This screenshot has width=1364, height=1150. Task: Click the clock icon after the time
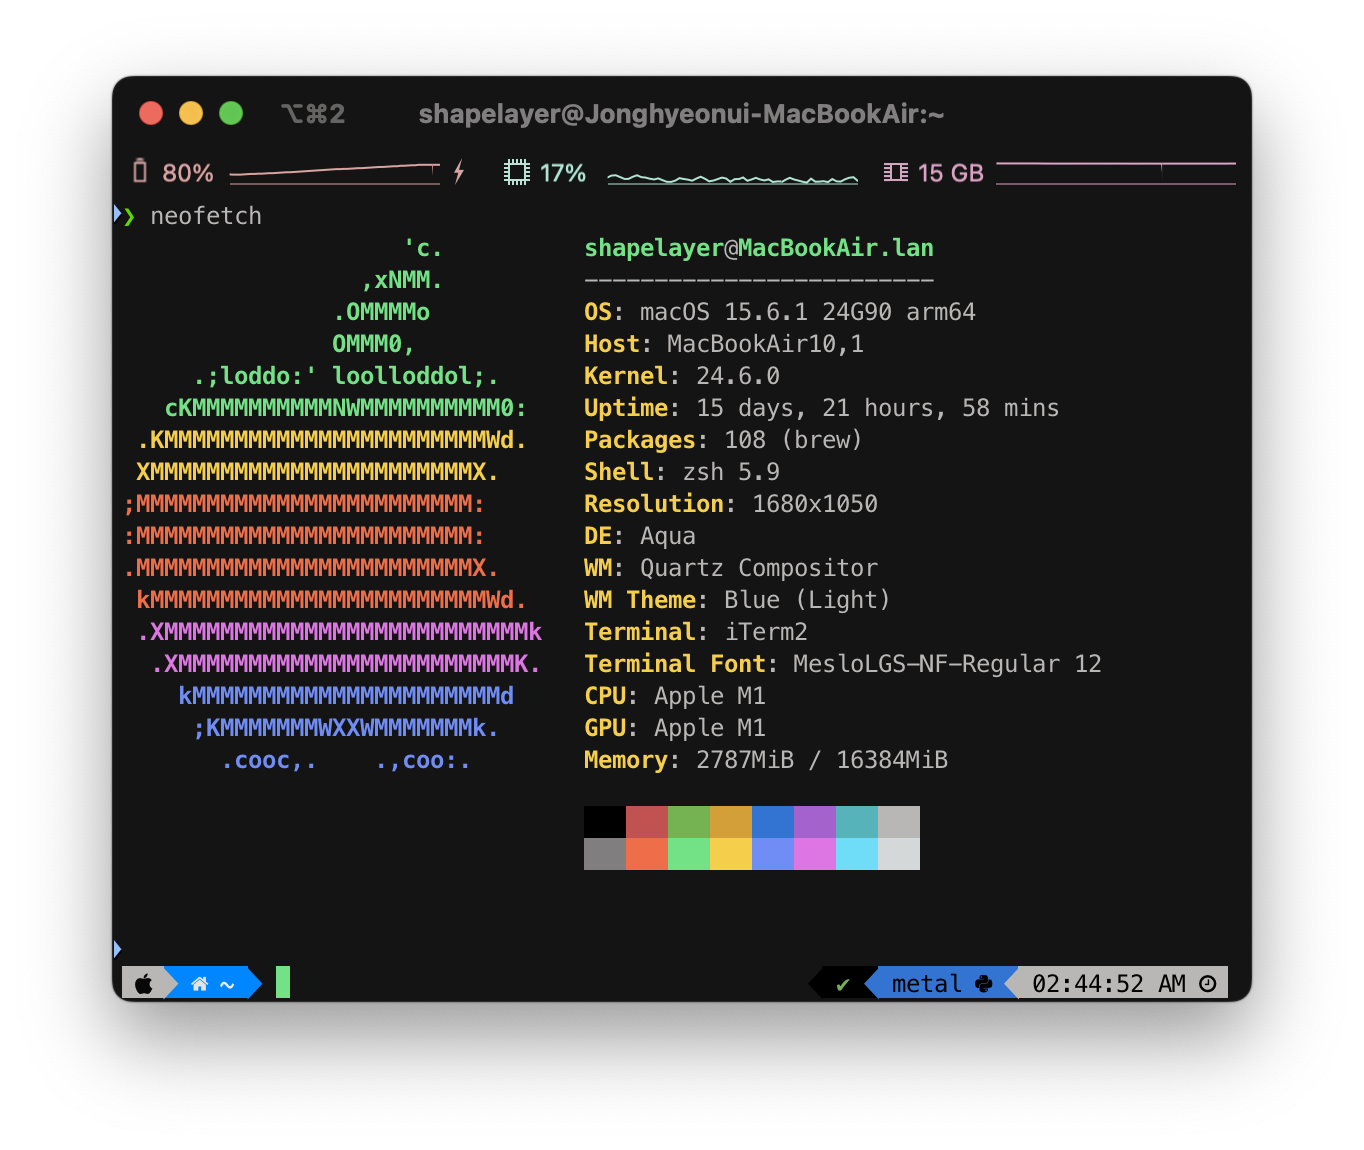coord(1208,984)
